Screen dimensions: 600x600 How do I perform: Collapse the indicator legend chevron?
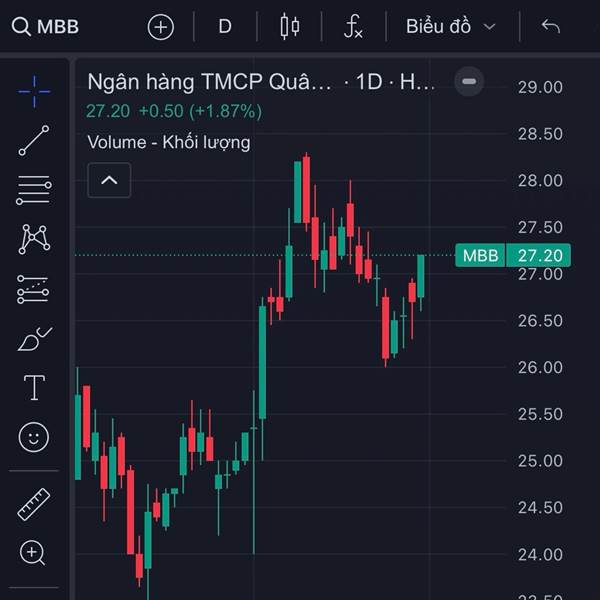tap(109, 180)
